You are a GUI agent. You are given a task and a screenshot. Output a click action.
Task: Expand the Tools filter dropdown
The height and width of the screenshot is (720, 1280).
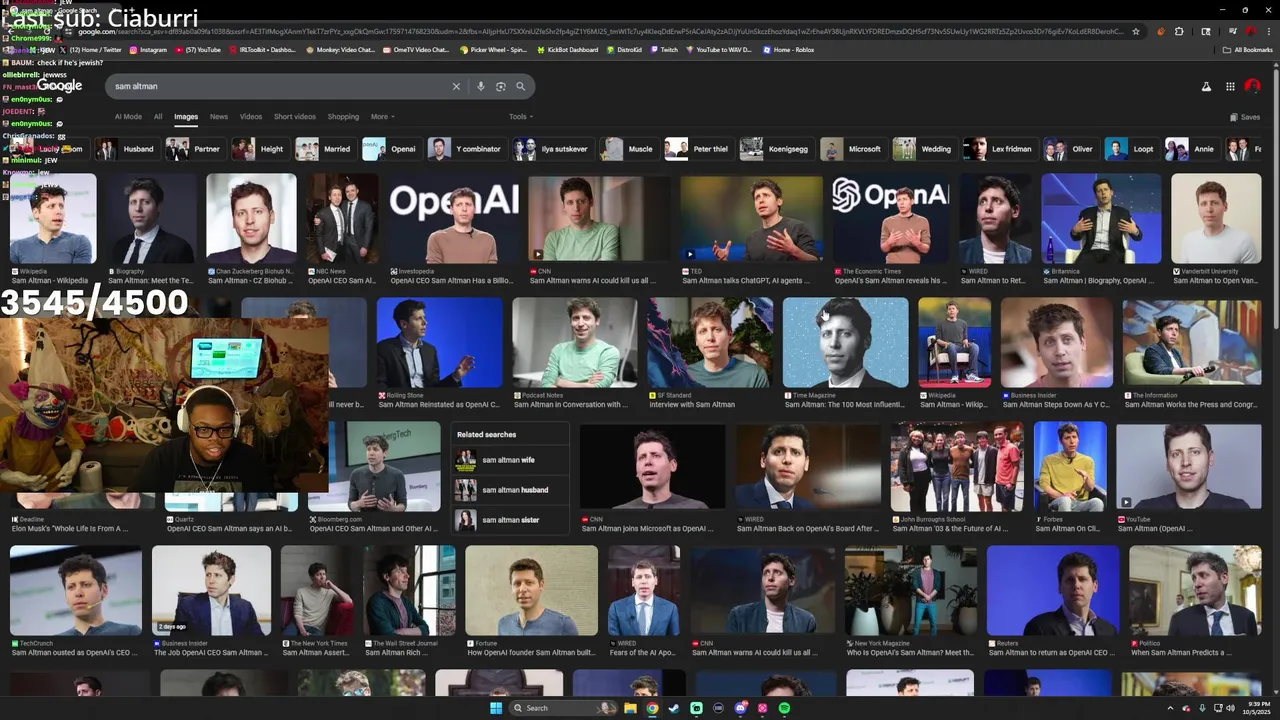[x=521, y=117]
